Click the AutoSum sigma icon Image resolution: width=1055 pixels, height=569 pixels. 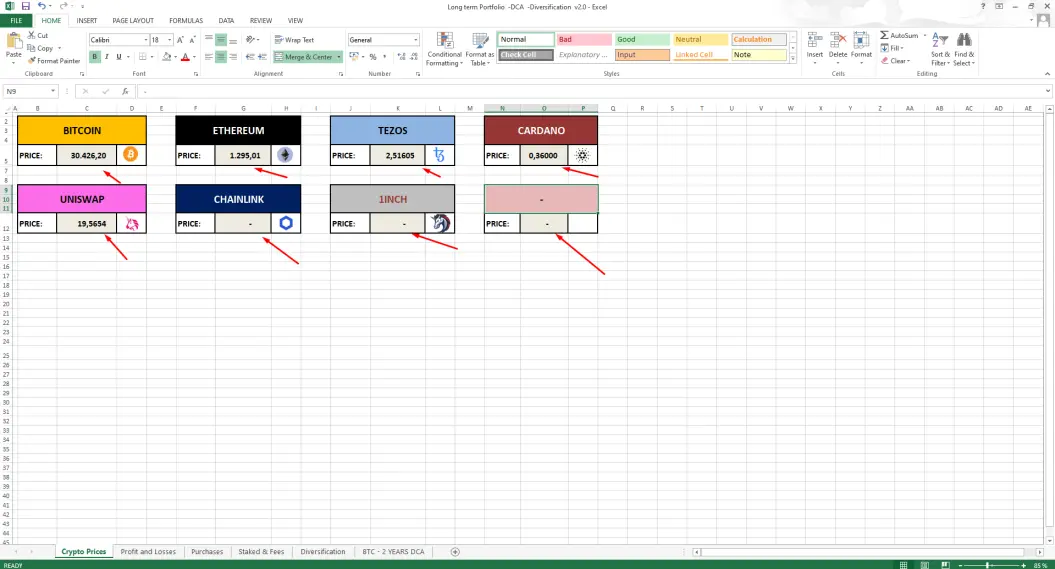point(884,35)
